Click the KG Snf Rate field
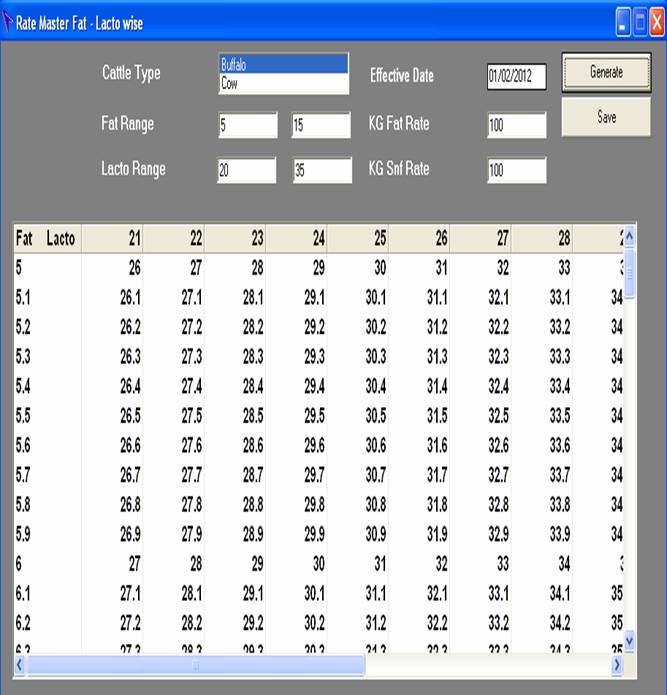667x695 pixels. [516, 171]
